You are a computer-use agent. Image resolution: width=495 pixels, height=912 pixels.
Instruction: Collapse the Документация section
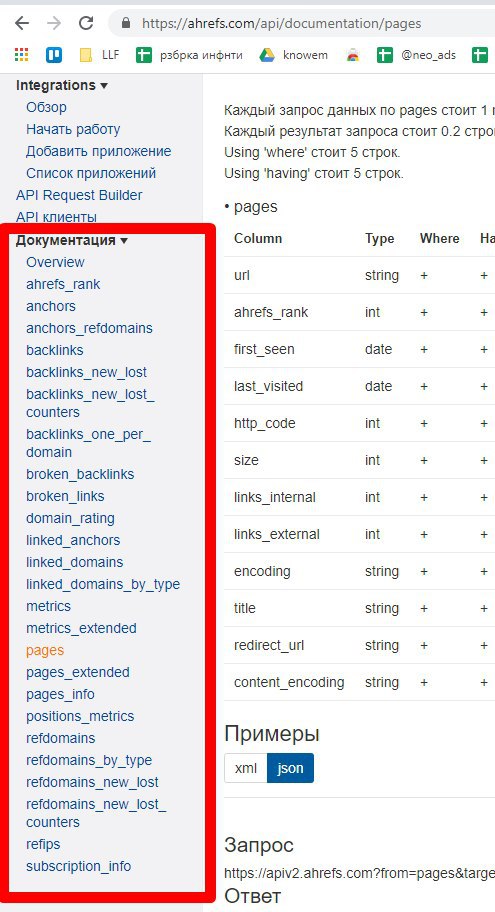point(72,240)
